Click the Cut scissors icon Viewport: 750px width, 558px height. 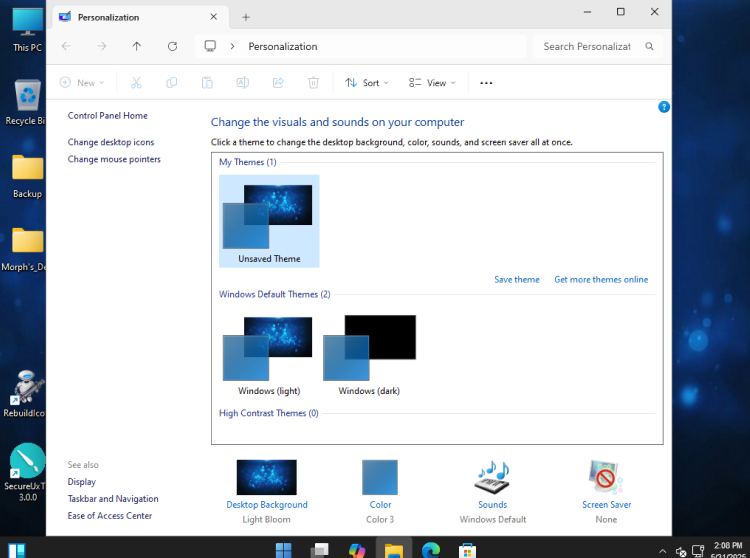(x=136, y=83)
